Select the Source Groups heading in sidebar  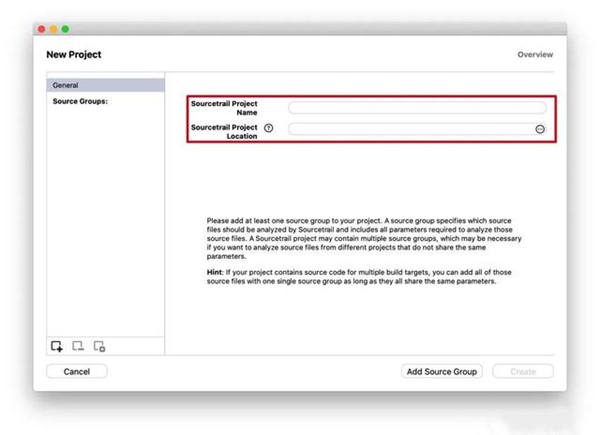pyautogui.click(x=80, y=101)
